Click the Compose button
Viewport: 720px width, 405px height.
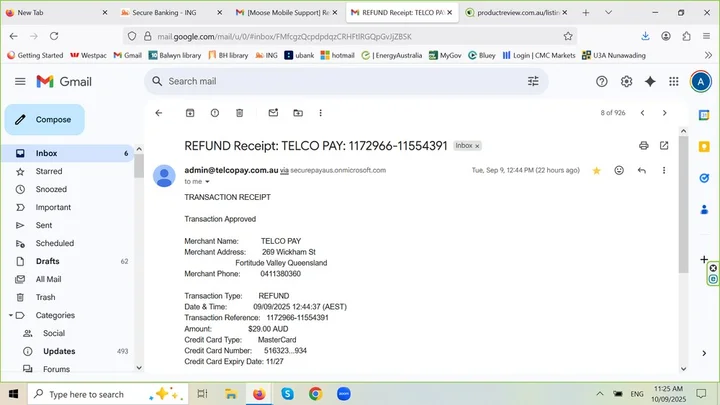click(44, 120)
